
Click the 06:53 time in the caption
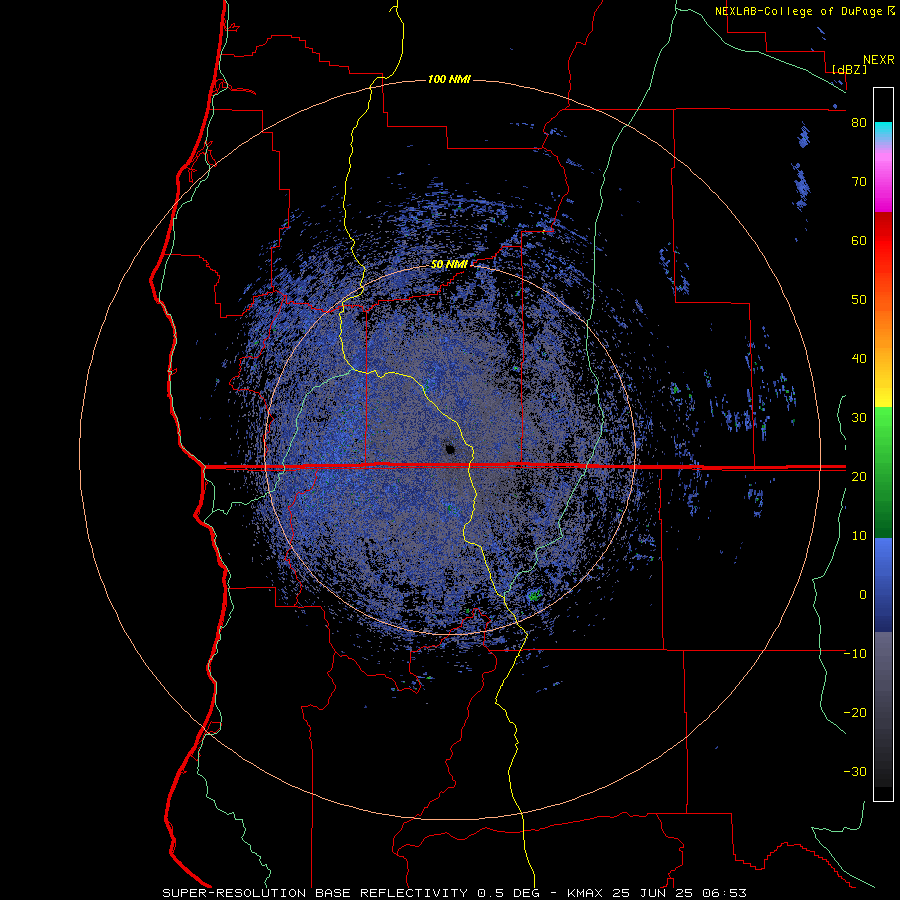[727, 893]
